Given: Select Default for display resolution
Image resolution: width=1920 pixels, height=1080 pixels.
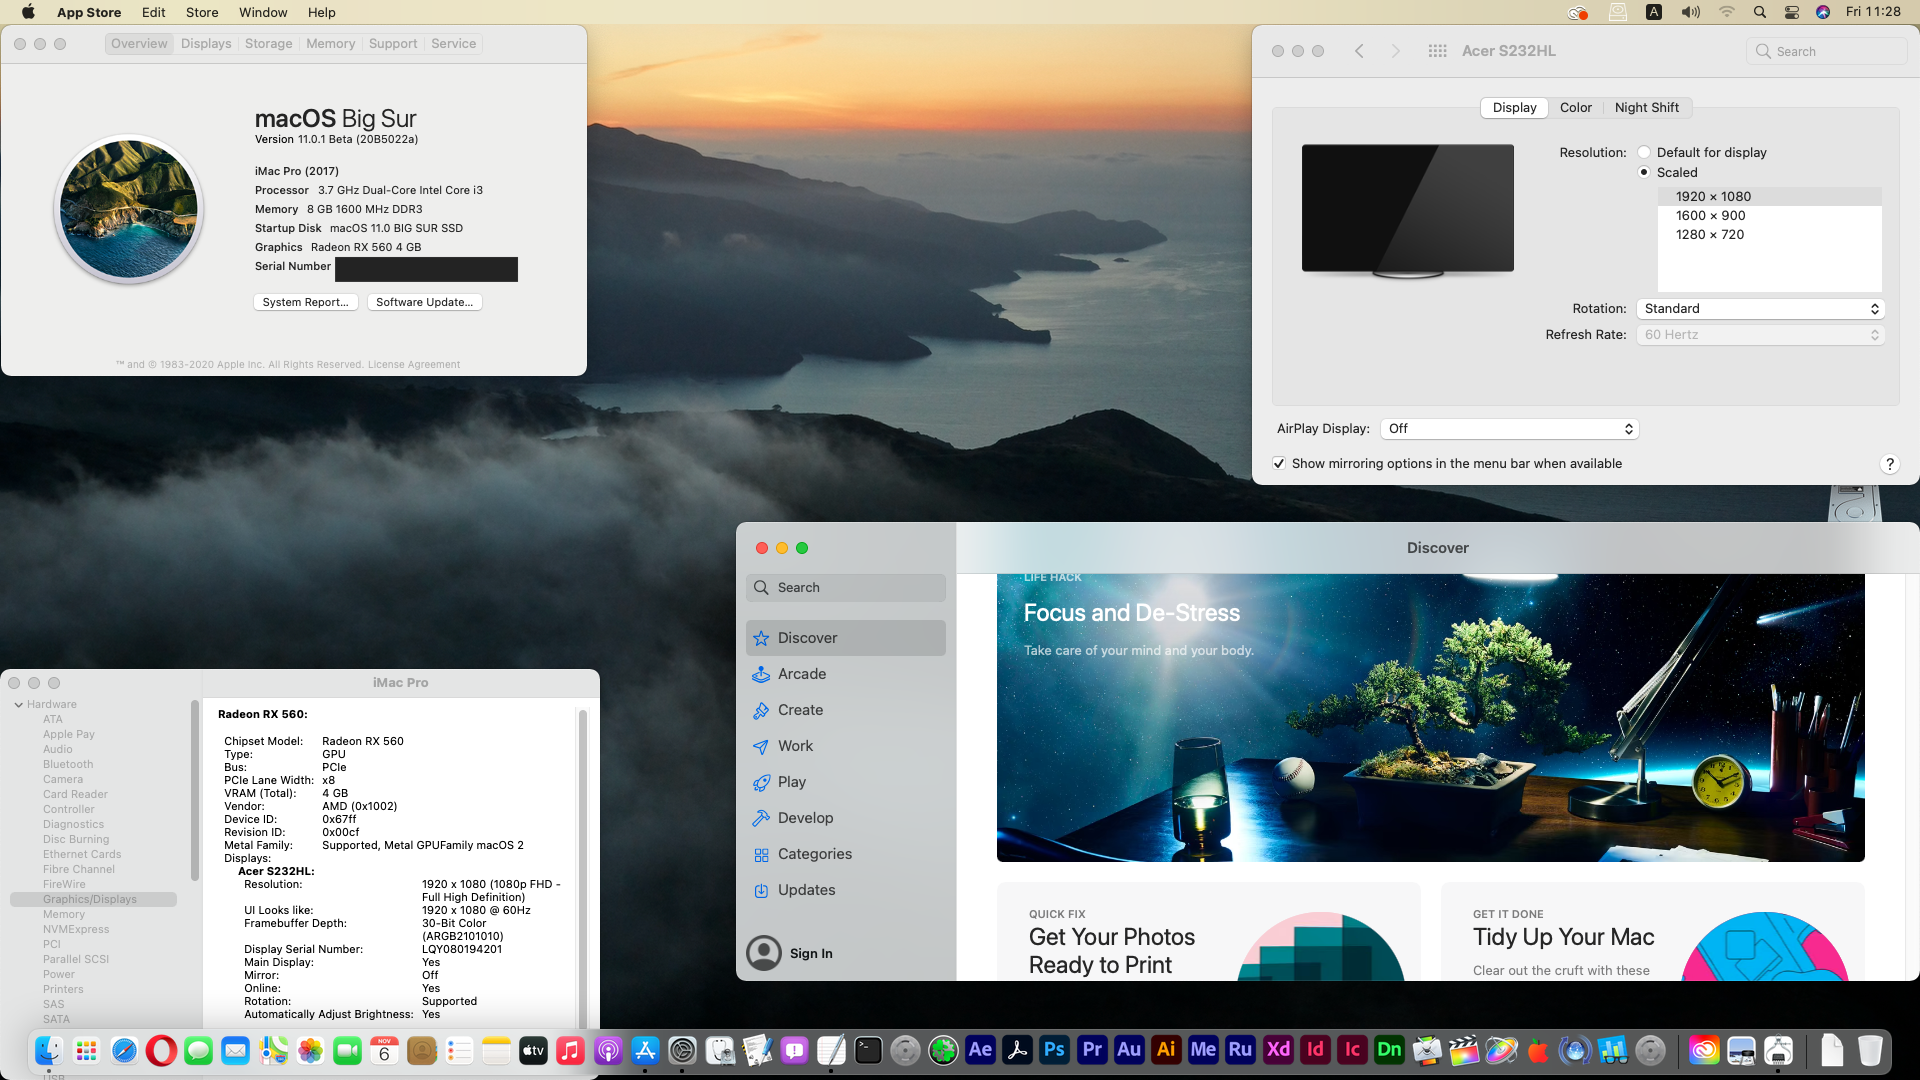Looking at the screenshot, I should tap(1644, 152).
